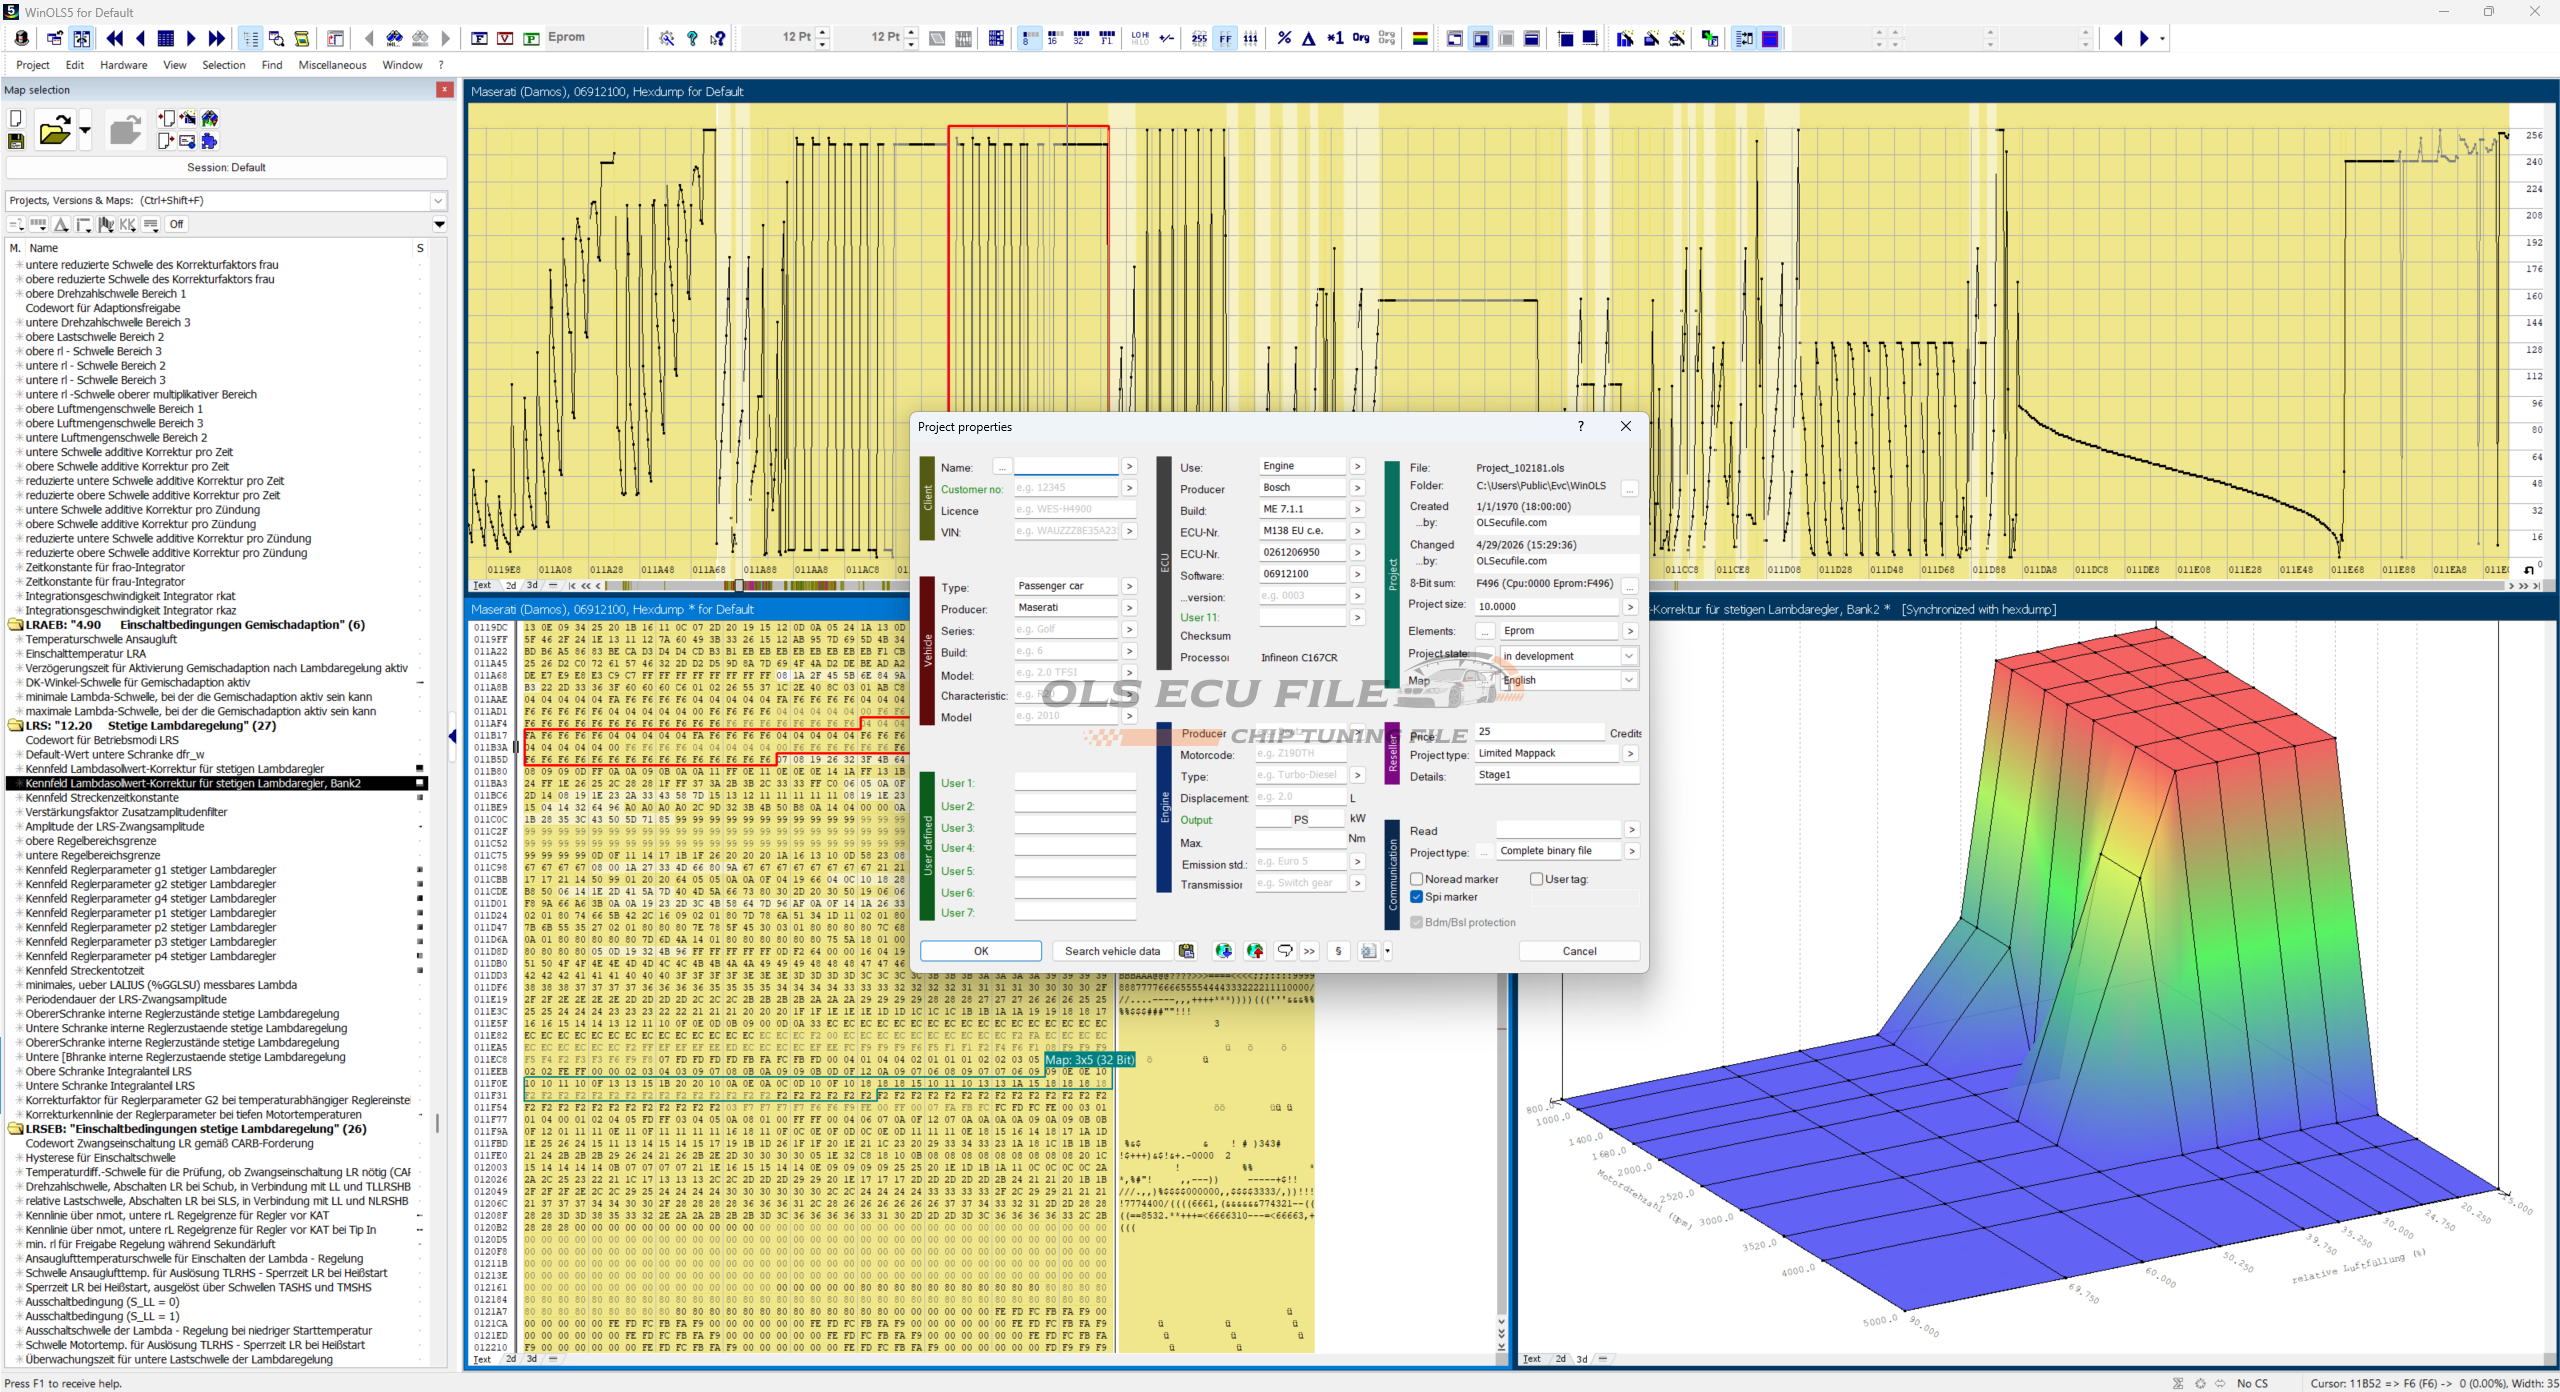Click the Search vehicle data button
Viewport: 2560px width, 1392px height.
point(1112,951)
